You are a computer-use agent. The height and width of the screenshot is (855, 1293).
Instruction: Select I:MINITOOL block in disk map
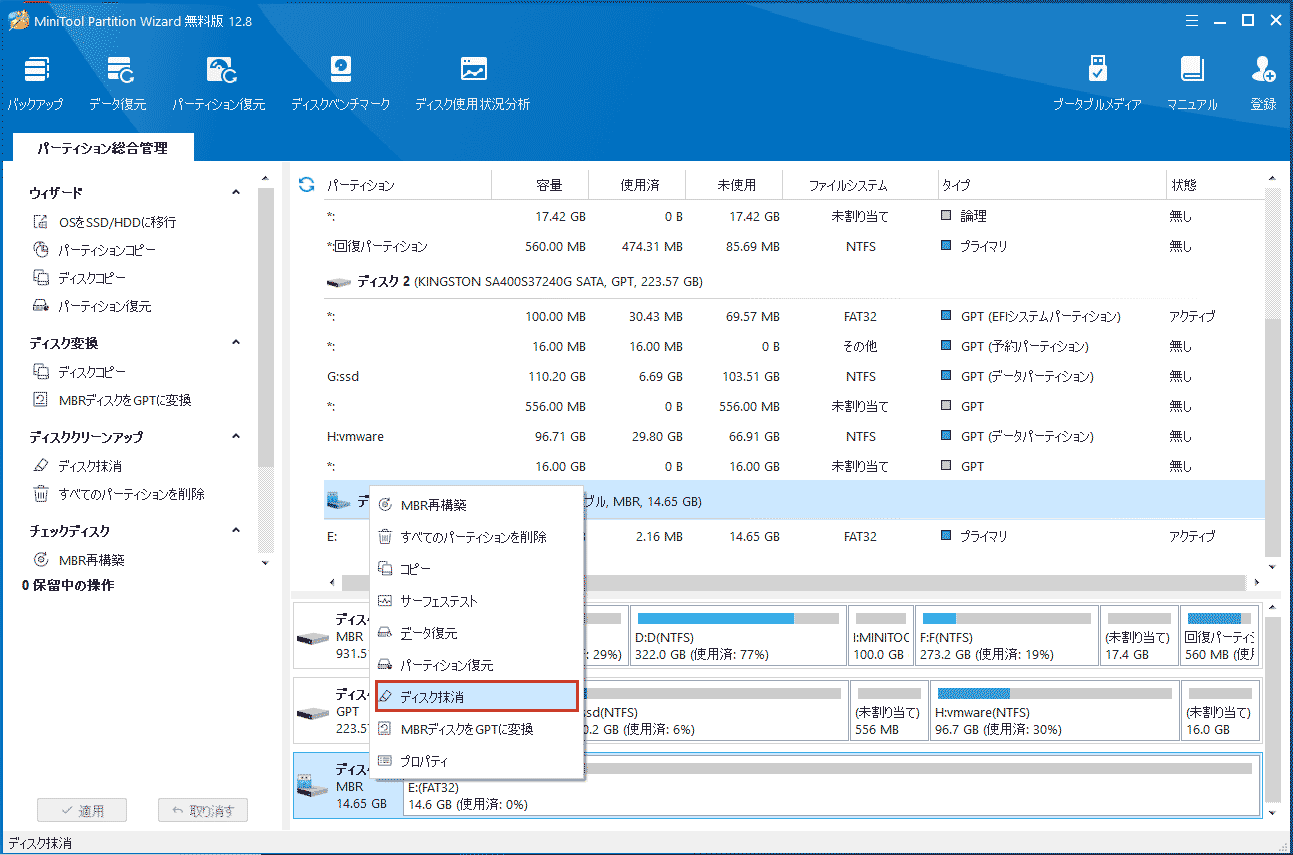click(x=881, y=636)
